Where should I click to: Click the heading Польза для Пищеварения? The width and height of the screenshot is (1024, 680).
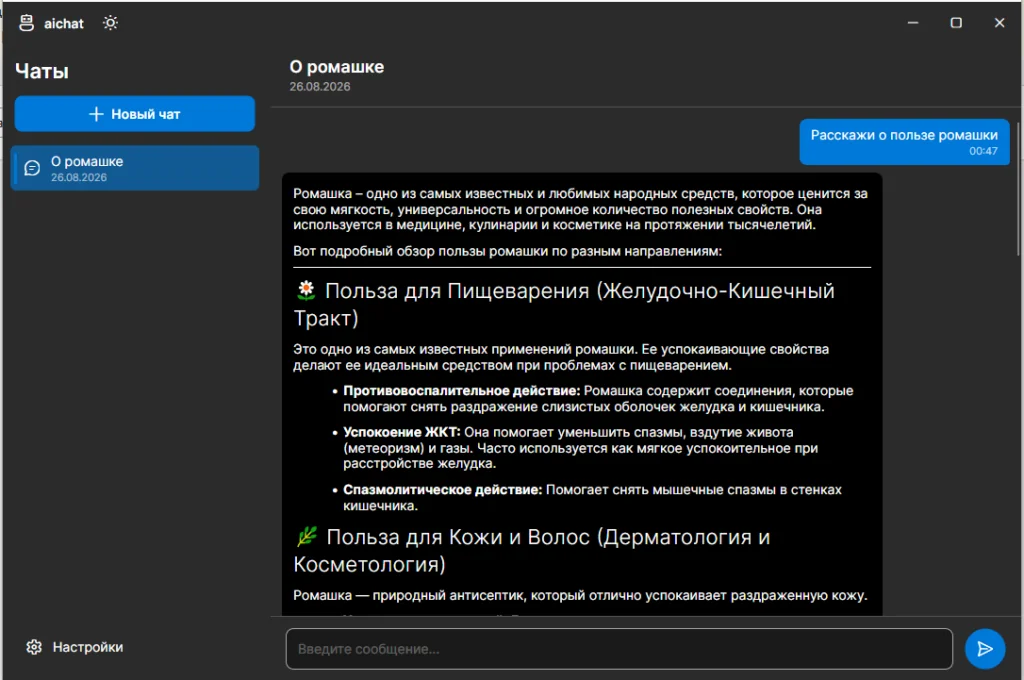pyautogui.click(x=564, y=304)
